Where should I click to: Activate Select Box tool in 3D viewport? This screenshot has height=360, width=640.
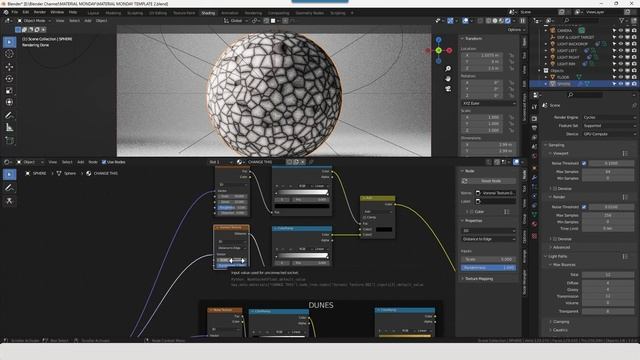click(x=9, y=42)
